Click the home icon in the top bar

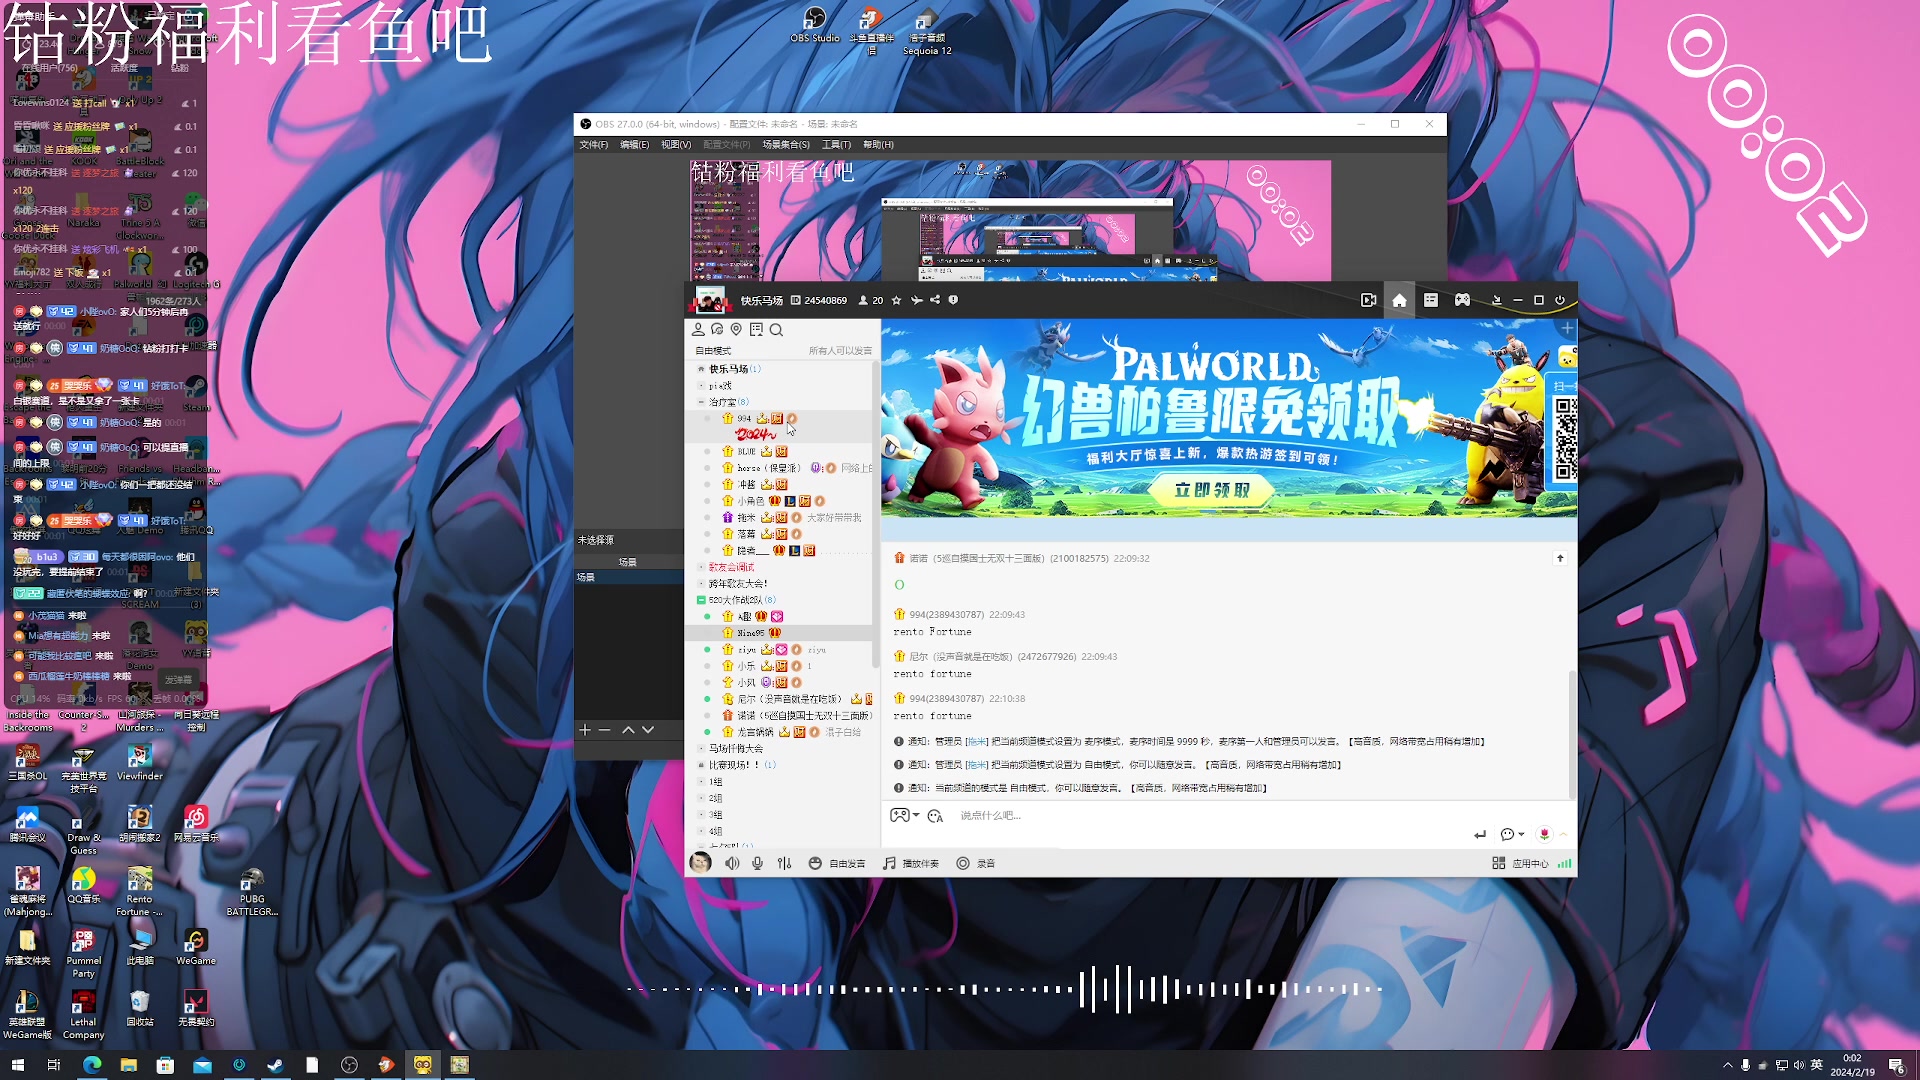(x=1399, y=300)
